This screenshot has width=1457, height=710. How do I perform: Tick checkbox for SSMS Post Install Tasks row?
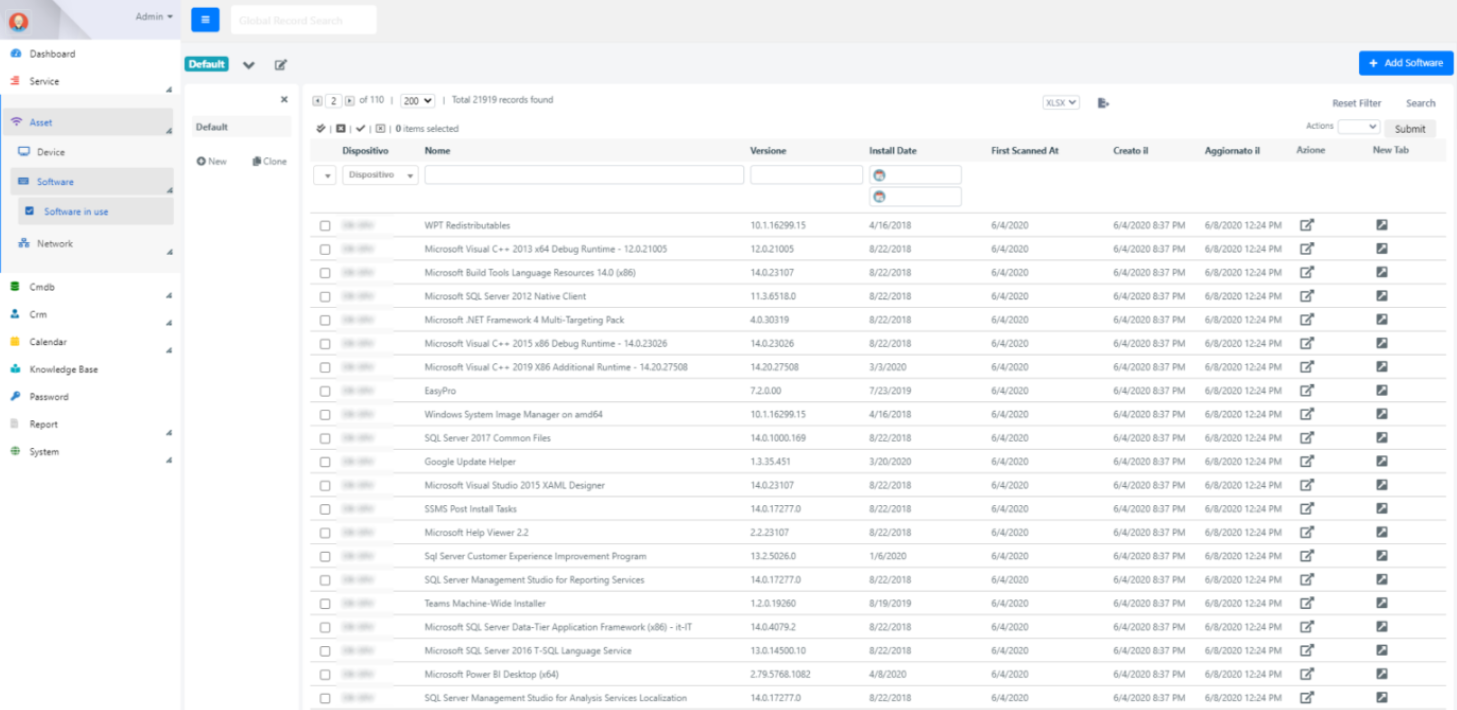click(325, 509)
